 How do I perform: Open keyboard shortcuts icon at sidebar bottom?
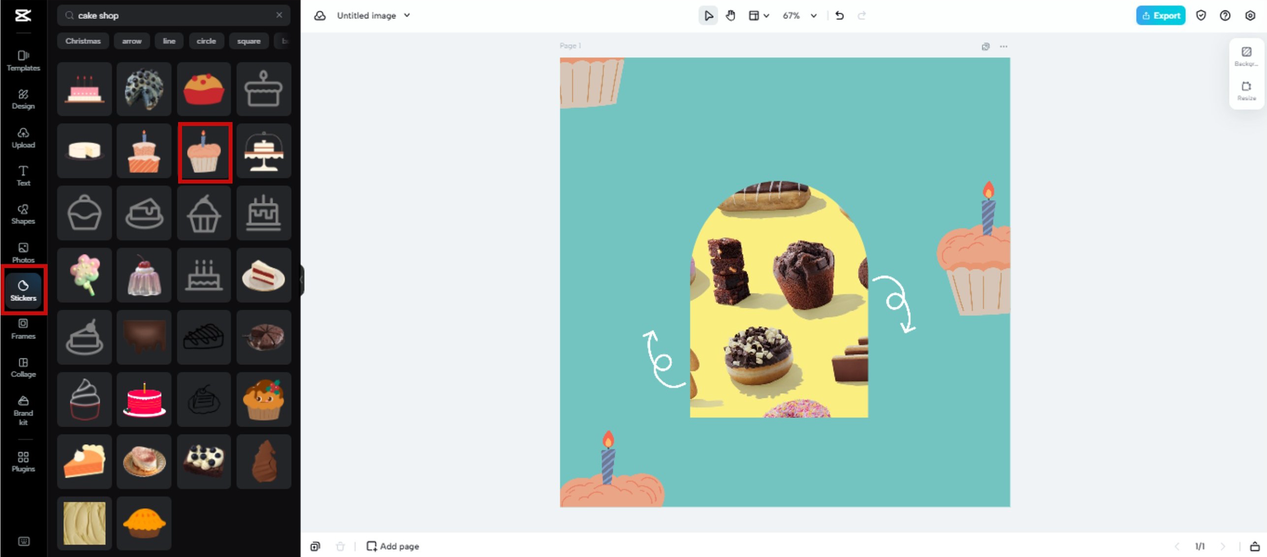pos(23,541)
